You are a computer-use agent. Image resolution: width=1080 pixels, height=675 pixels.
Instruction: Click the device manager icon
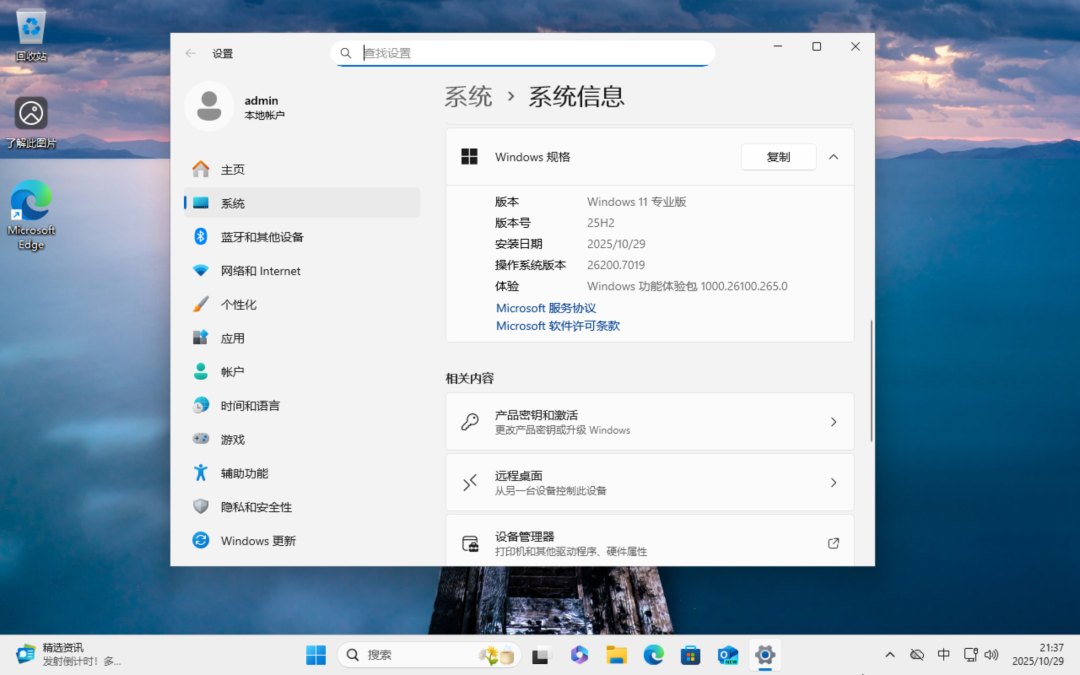coord(470,543)
